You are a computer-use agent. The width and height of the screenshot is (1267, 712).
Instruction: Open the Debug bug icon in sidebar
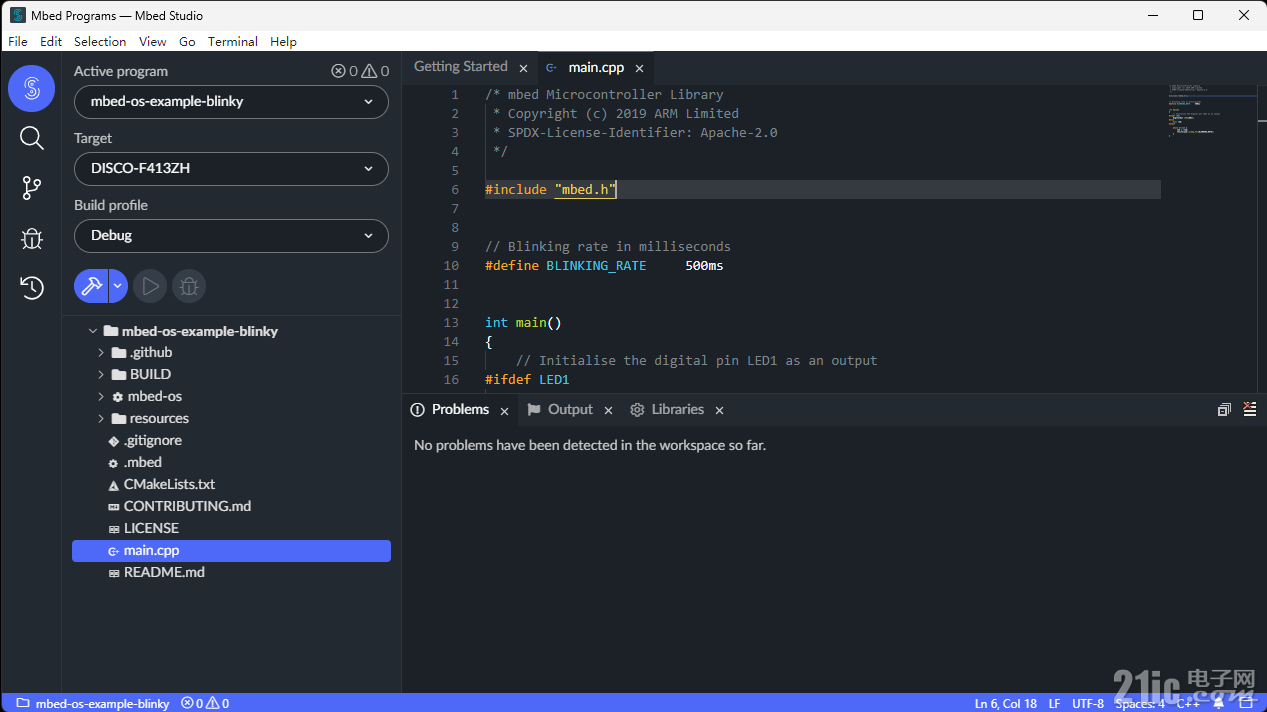click(x=31, y=238)
